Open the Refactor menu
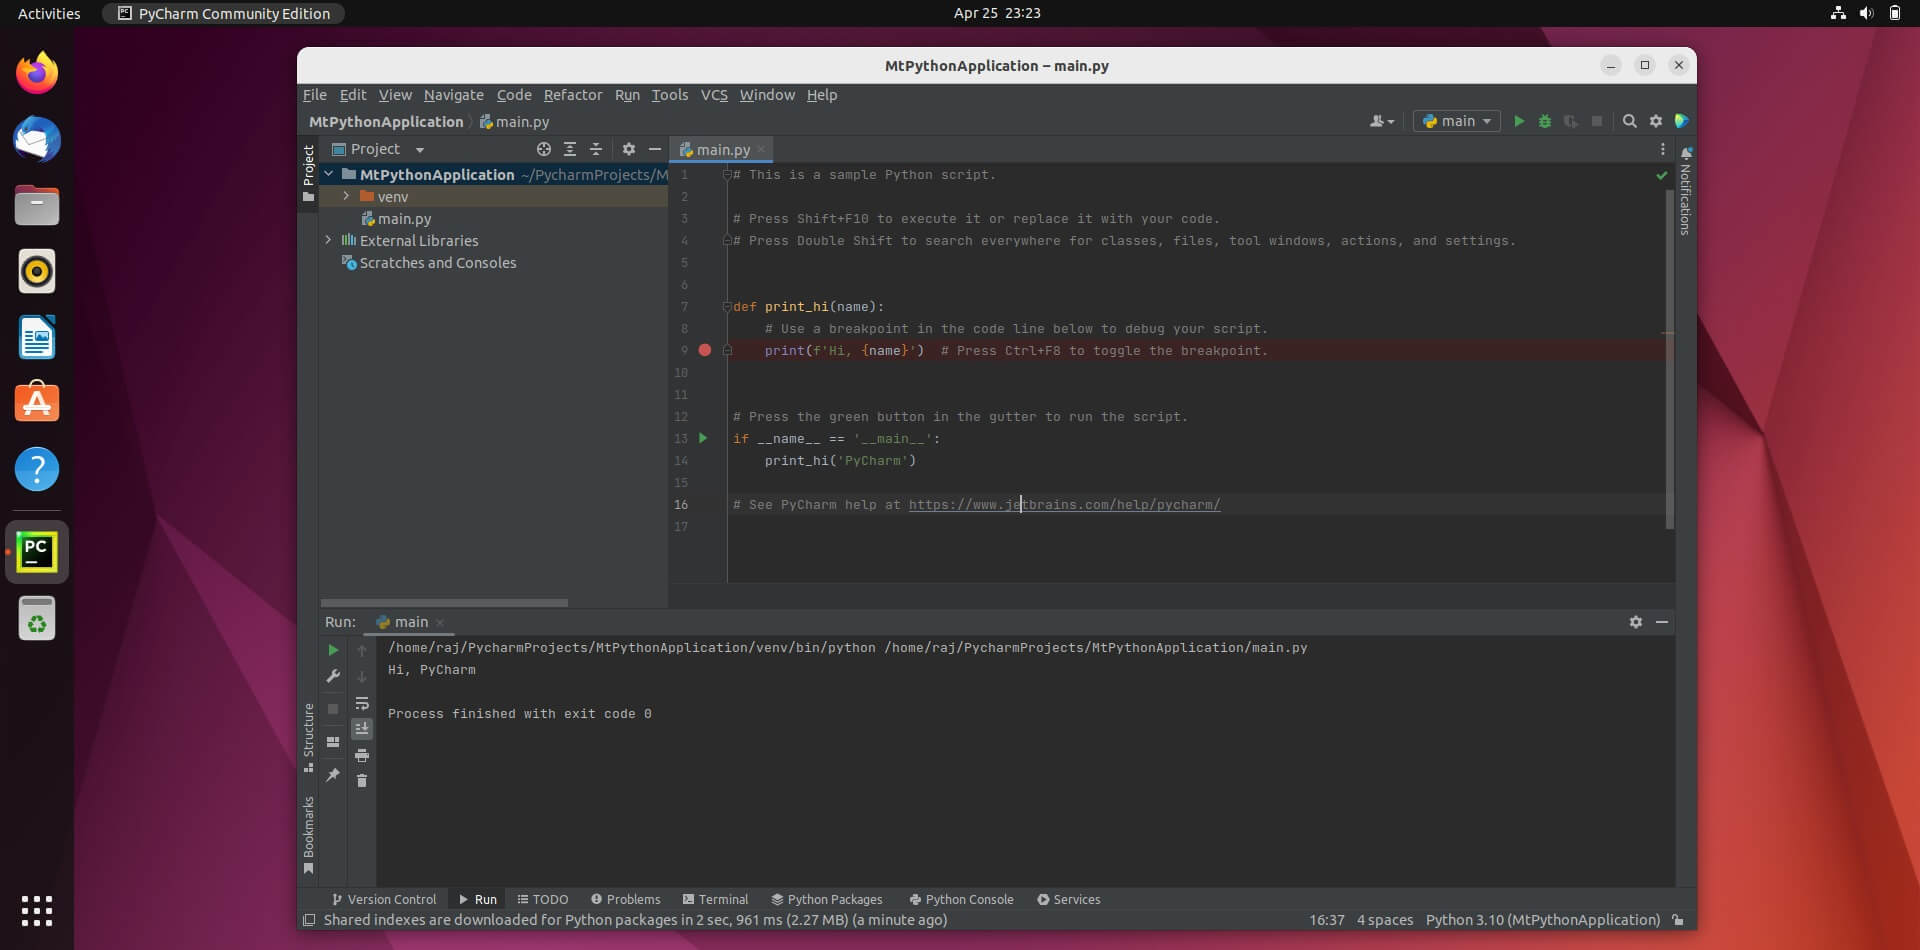Viewport: 1920px width, 950px height. click(572, 95)
